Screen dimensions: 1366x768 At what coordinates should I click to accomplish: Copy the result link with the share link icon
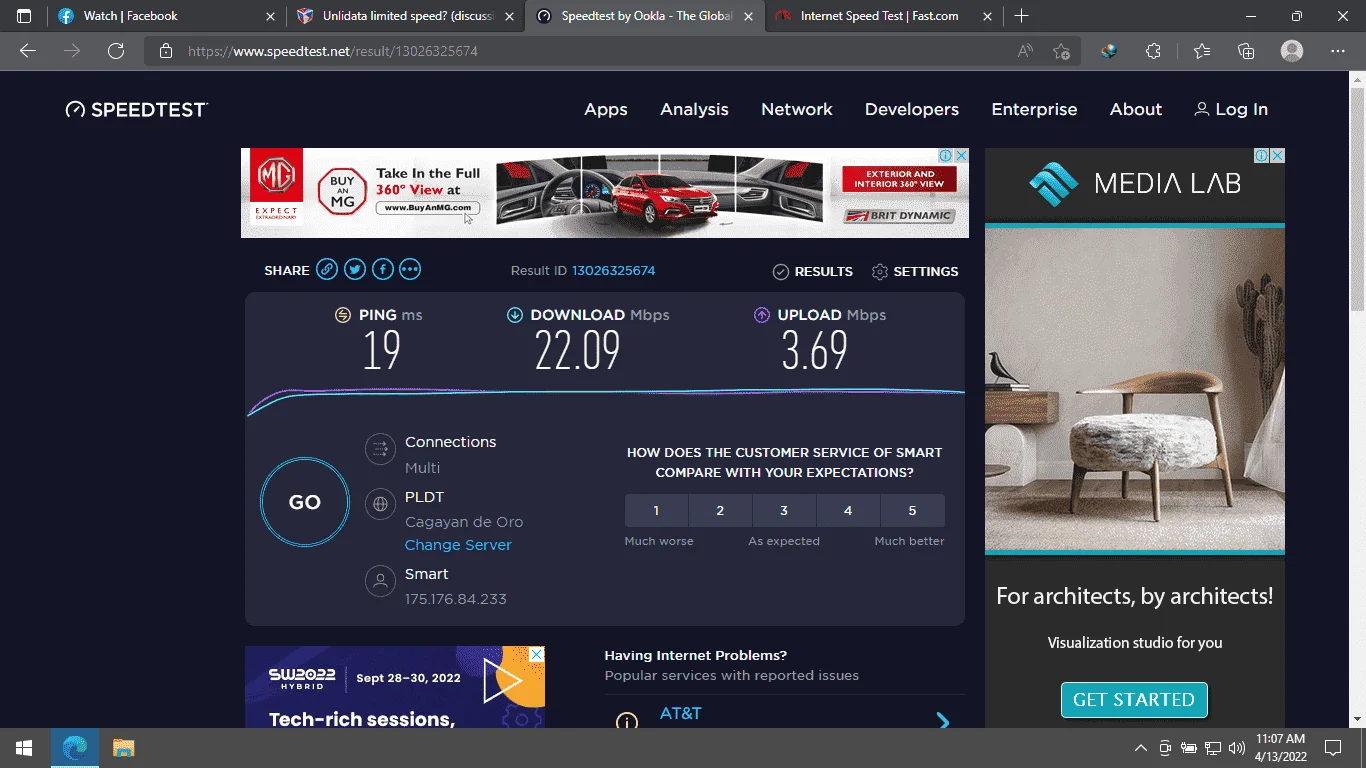[326, 270]
